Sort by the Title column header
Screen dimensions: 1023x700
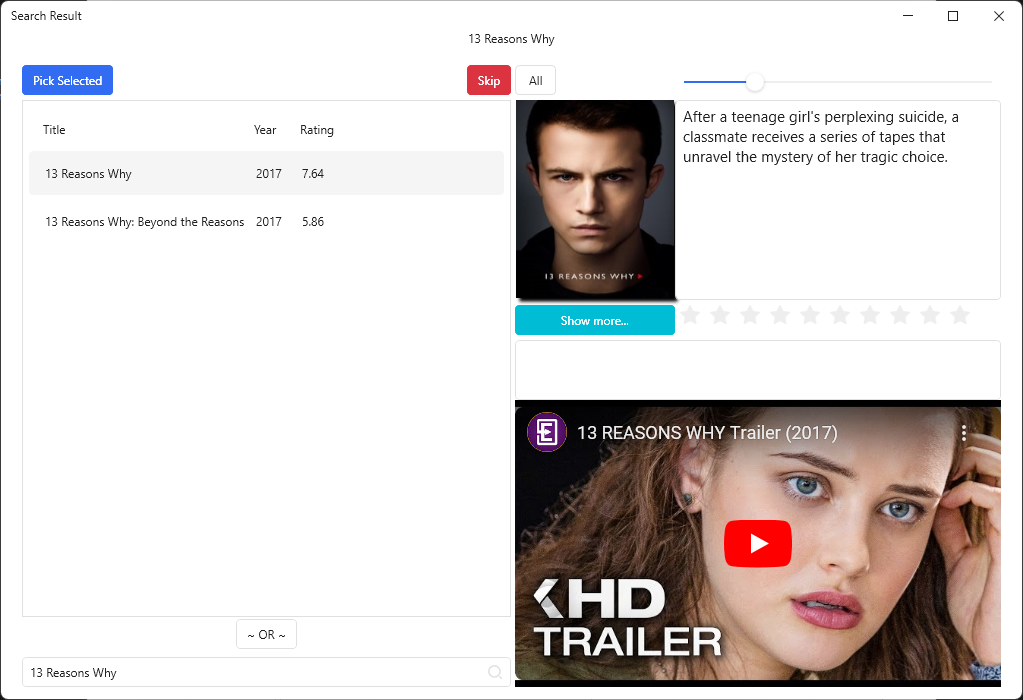[54, 130]
